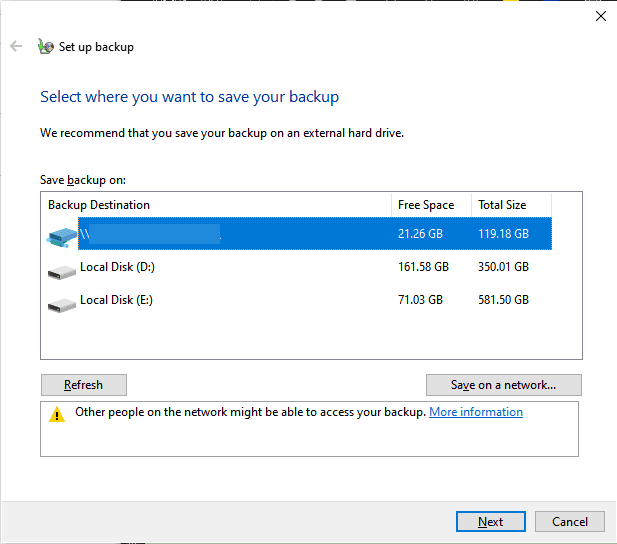This screenshot has height=544, width=617.
Task: Proceed with the Next button
Action: click(490, 521)
